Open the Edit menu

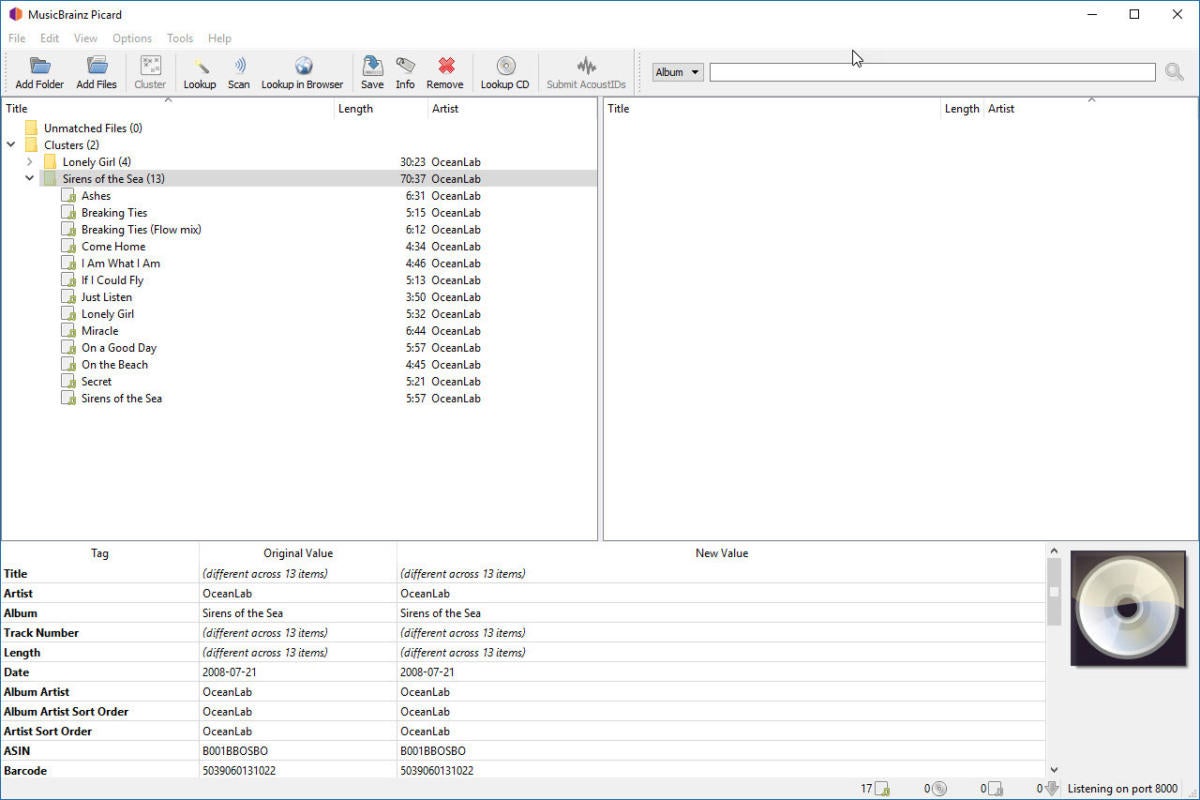[x=50, y=38]
